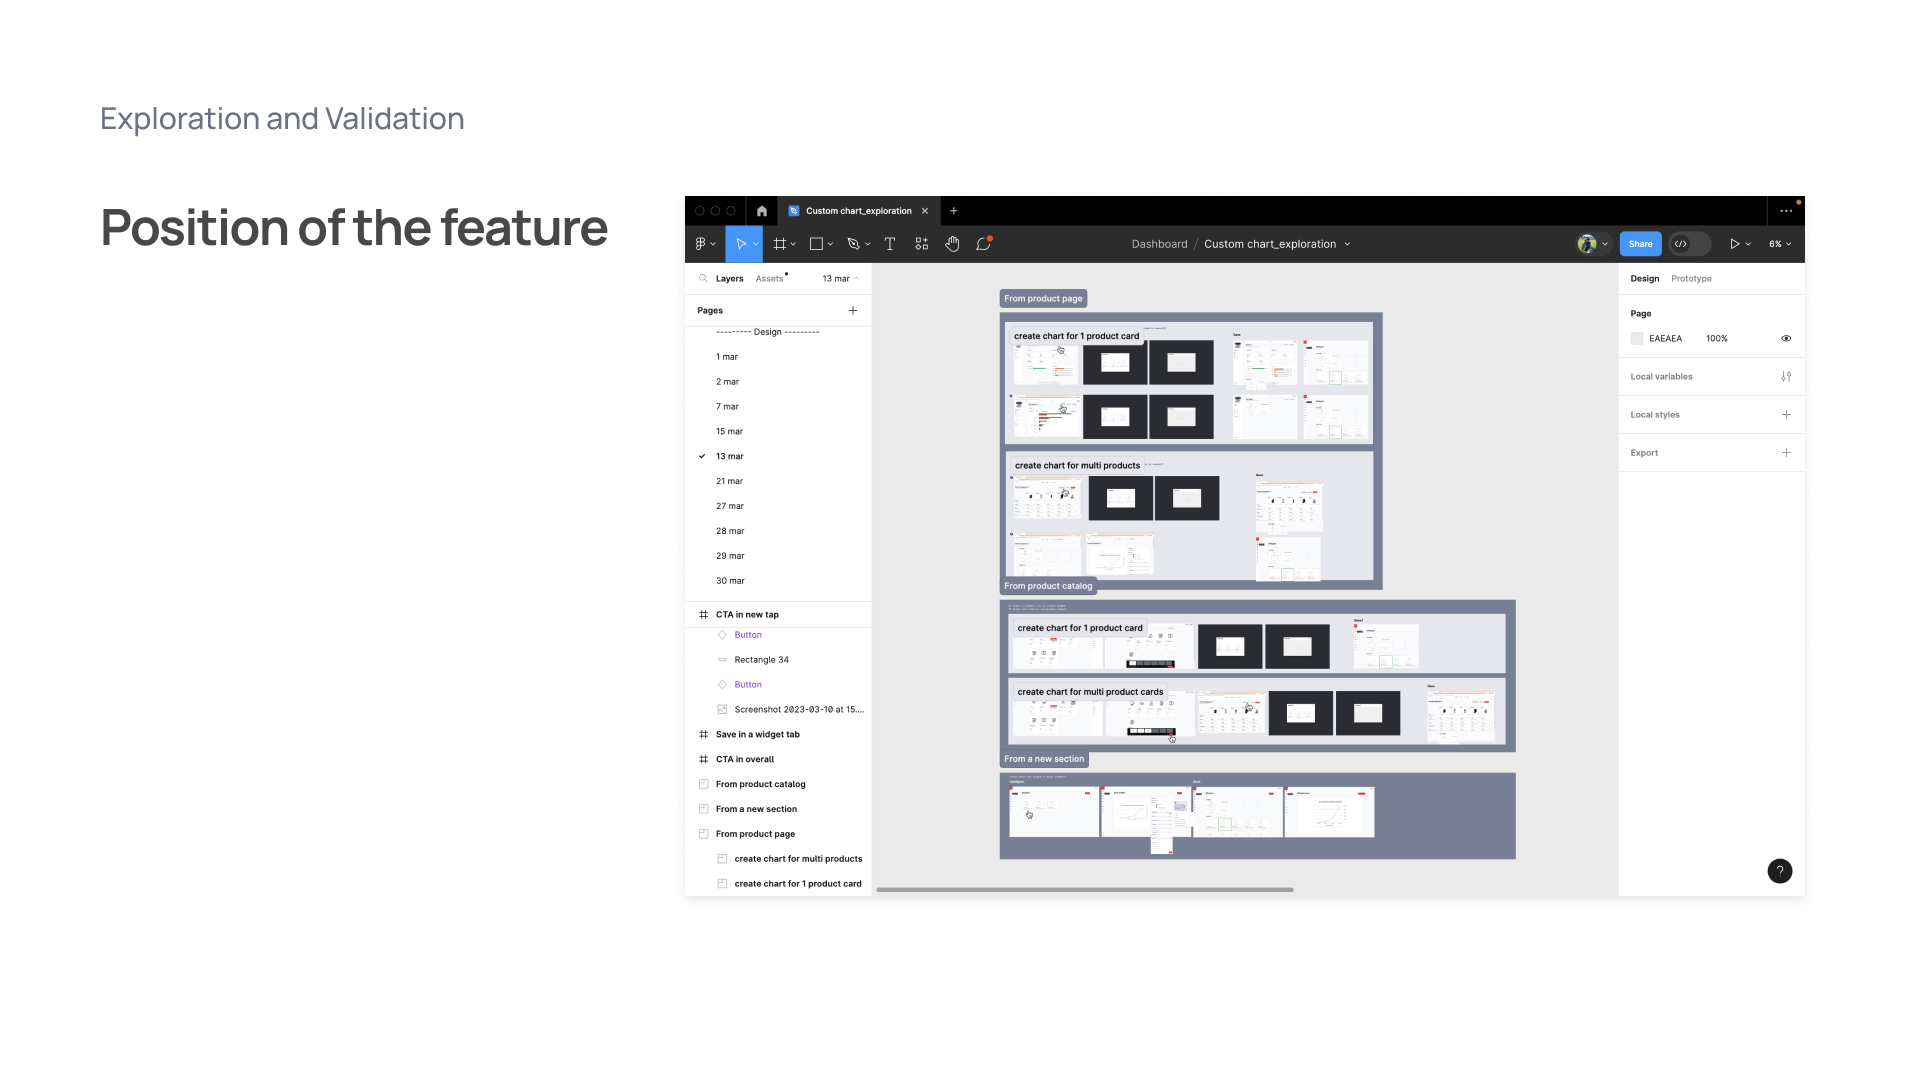
Task: Click the blue Share button
Action: pyautogui.click(x=1640, y=244)
